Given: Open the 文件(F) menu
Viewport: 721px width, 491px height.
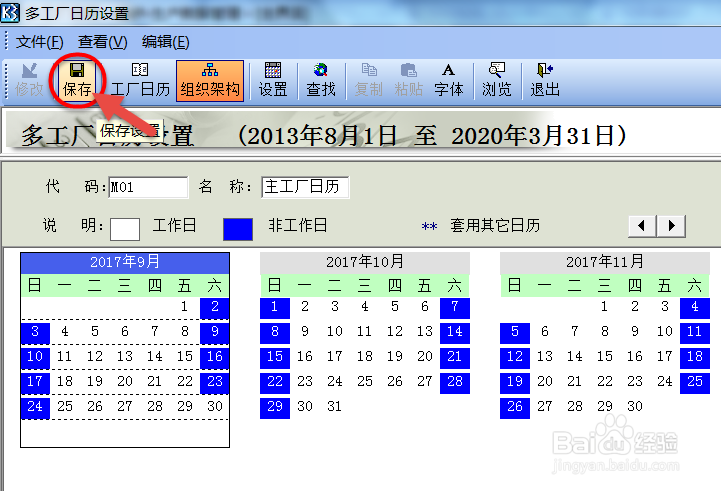Looking at the screenshot, I should point(40,42).
